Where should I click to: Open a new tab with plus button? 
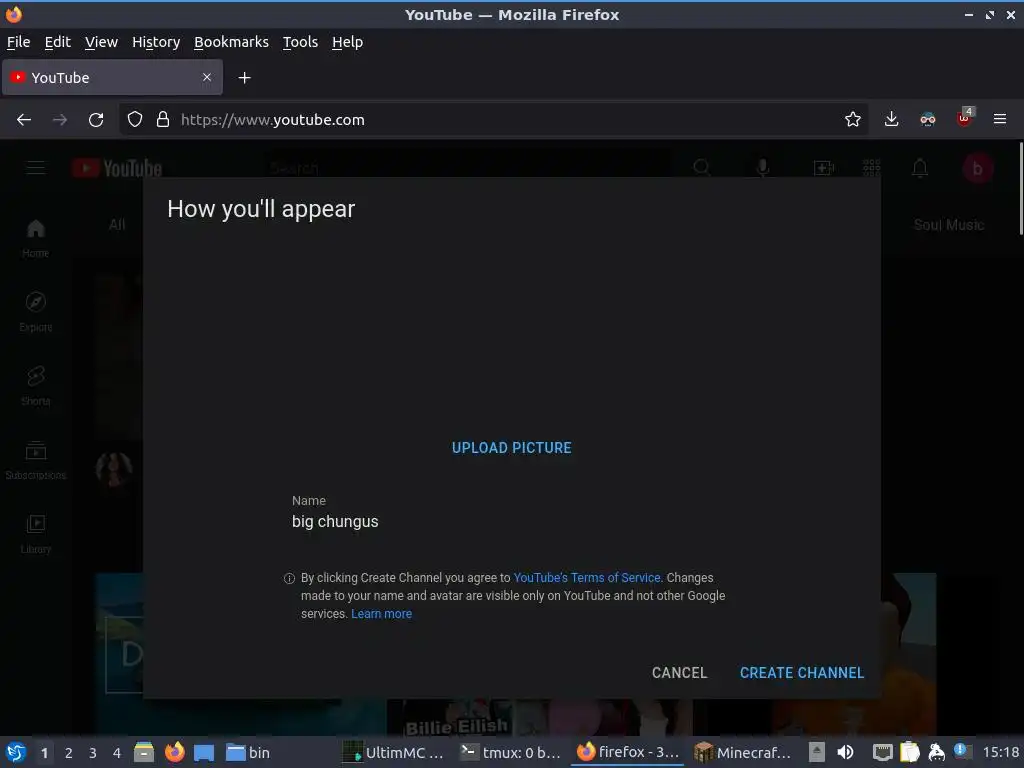click(244, 78)
